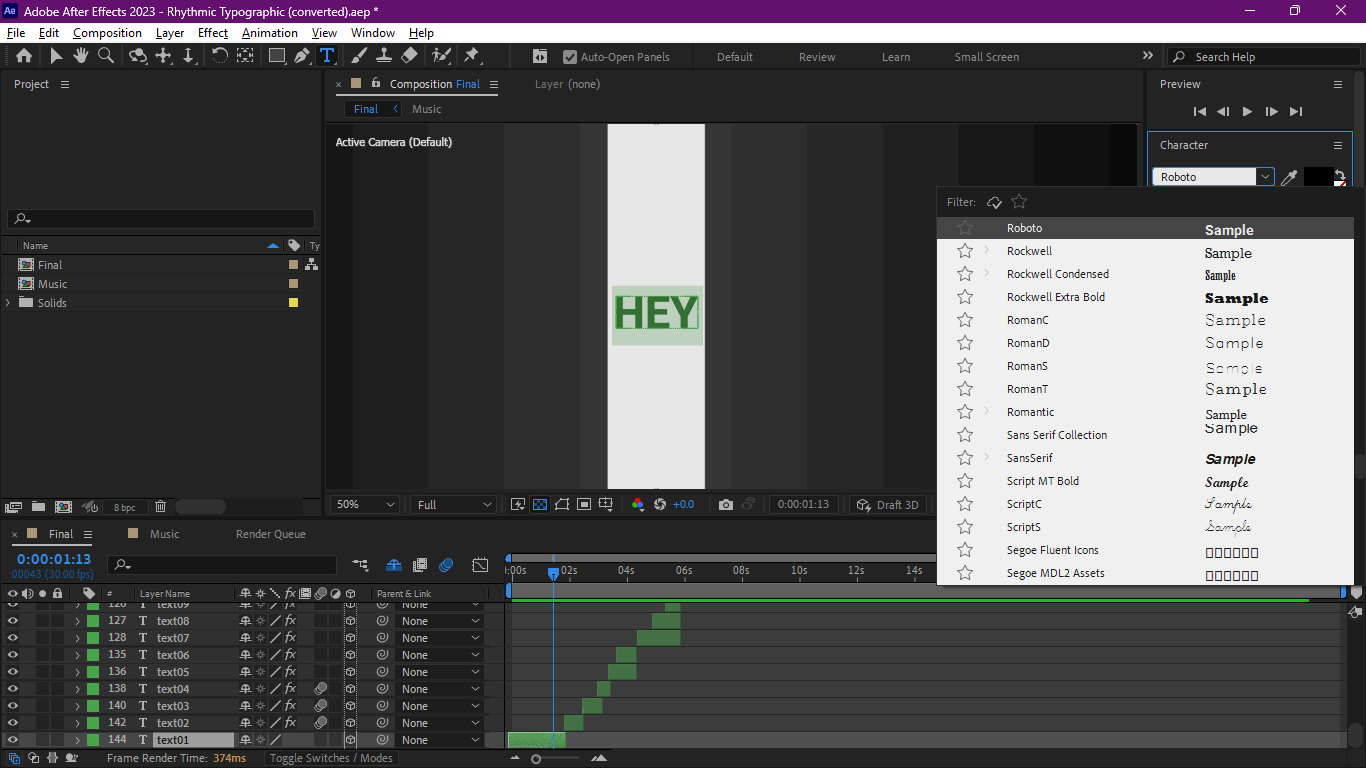Toggle mask and shape path visibility
The width and height of the screenshot is (1366, 768).
pos(562,504)
